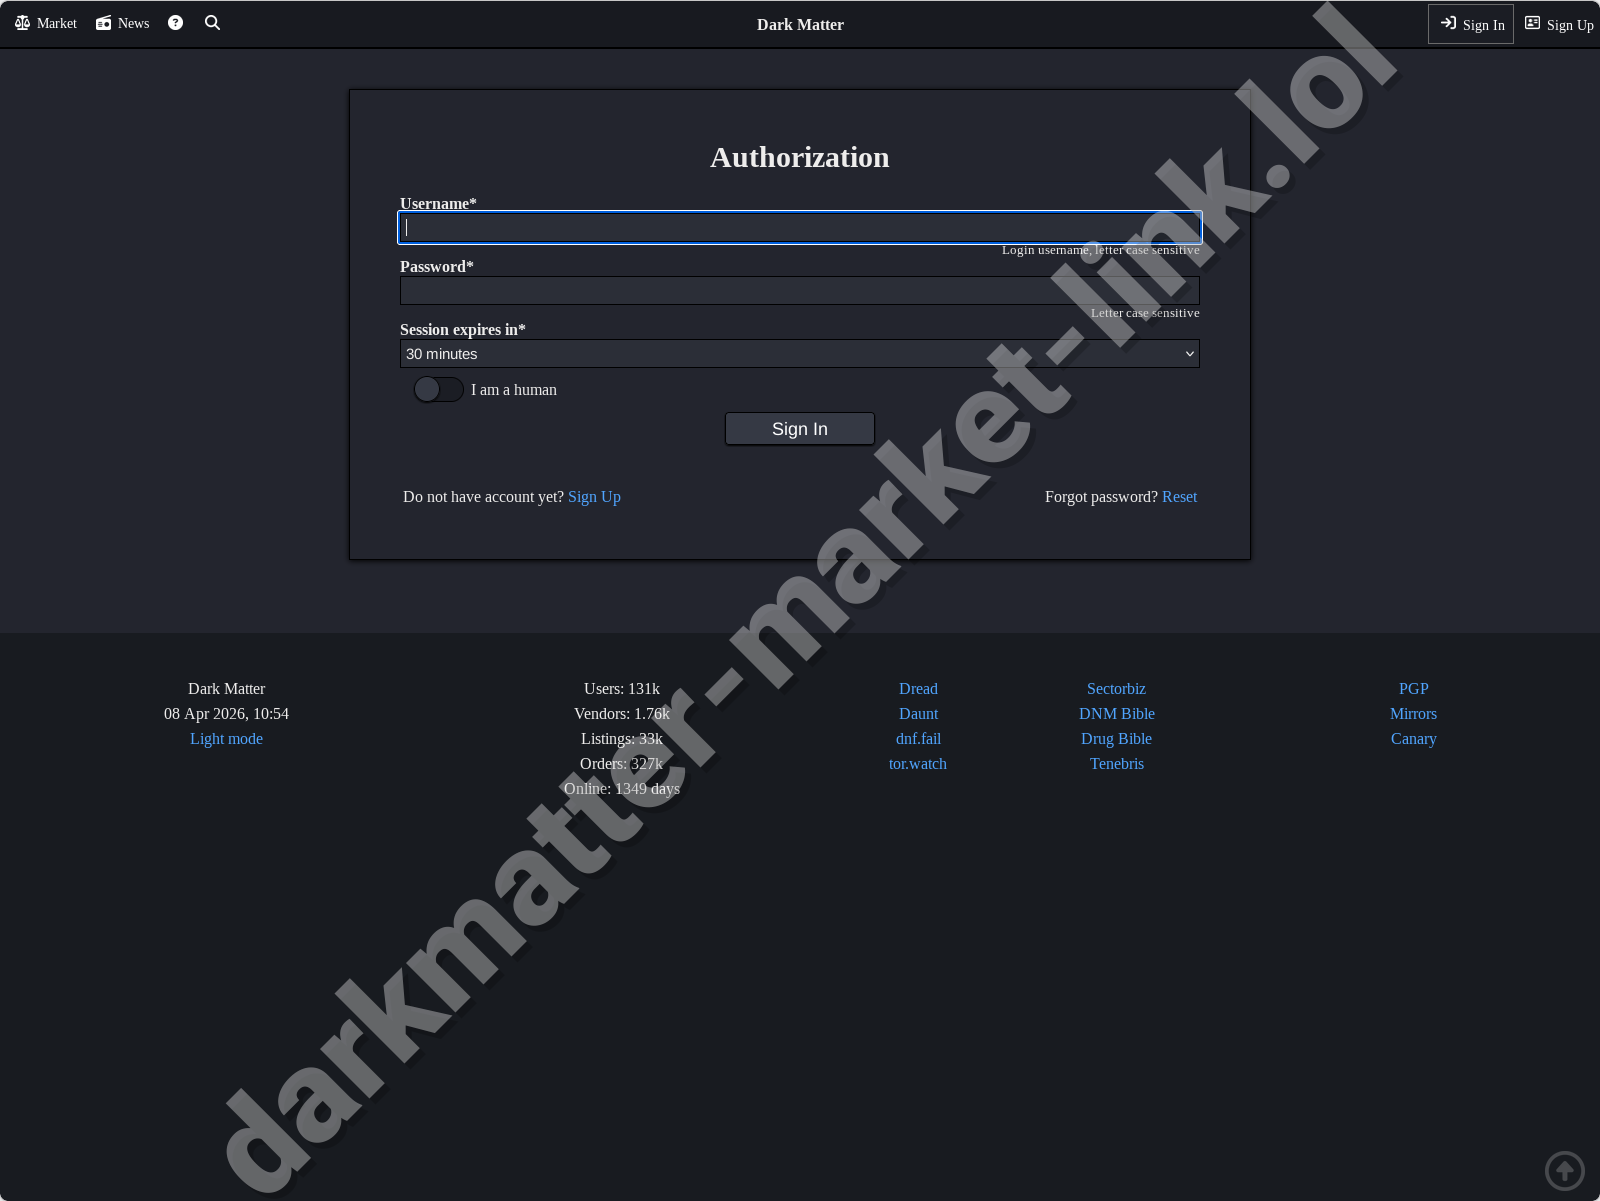Open the help question mark icon
1600x1201 pixels.
(x=175, y=22)
